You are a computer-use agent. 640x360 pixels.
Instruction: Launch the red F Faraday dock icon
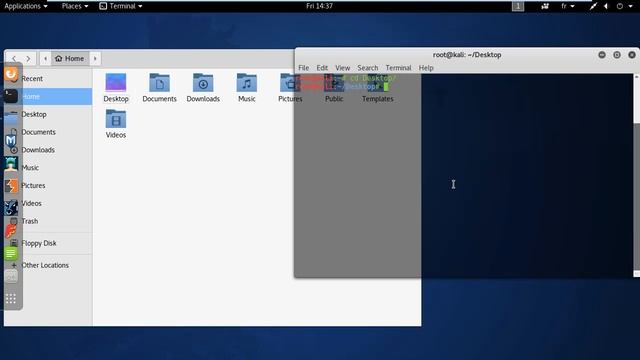pyautogui.click(x=11, y=231)
